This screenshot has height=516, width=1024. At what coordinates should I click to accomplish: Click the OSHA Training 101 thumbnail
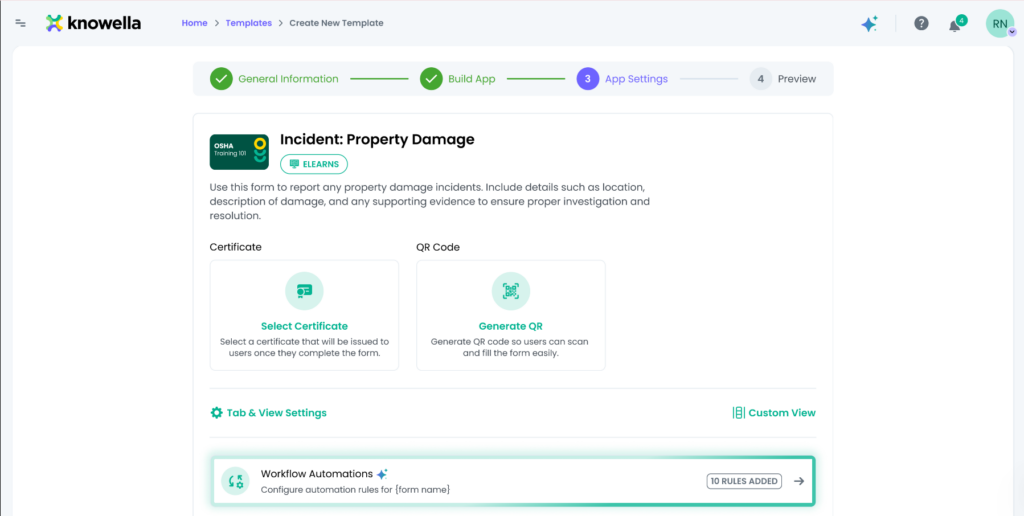[239, 152]
